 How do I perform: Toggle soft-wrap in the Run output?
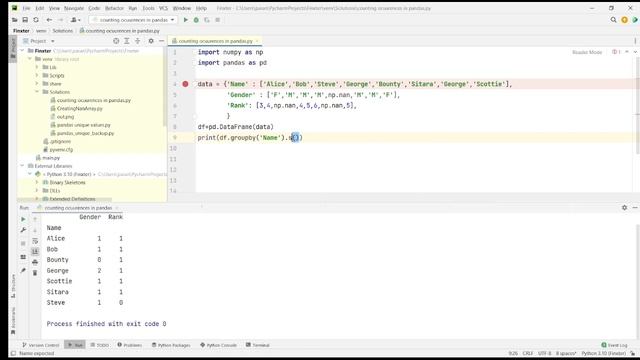click(35, 241)
